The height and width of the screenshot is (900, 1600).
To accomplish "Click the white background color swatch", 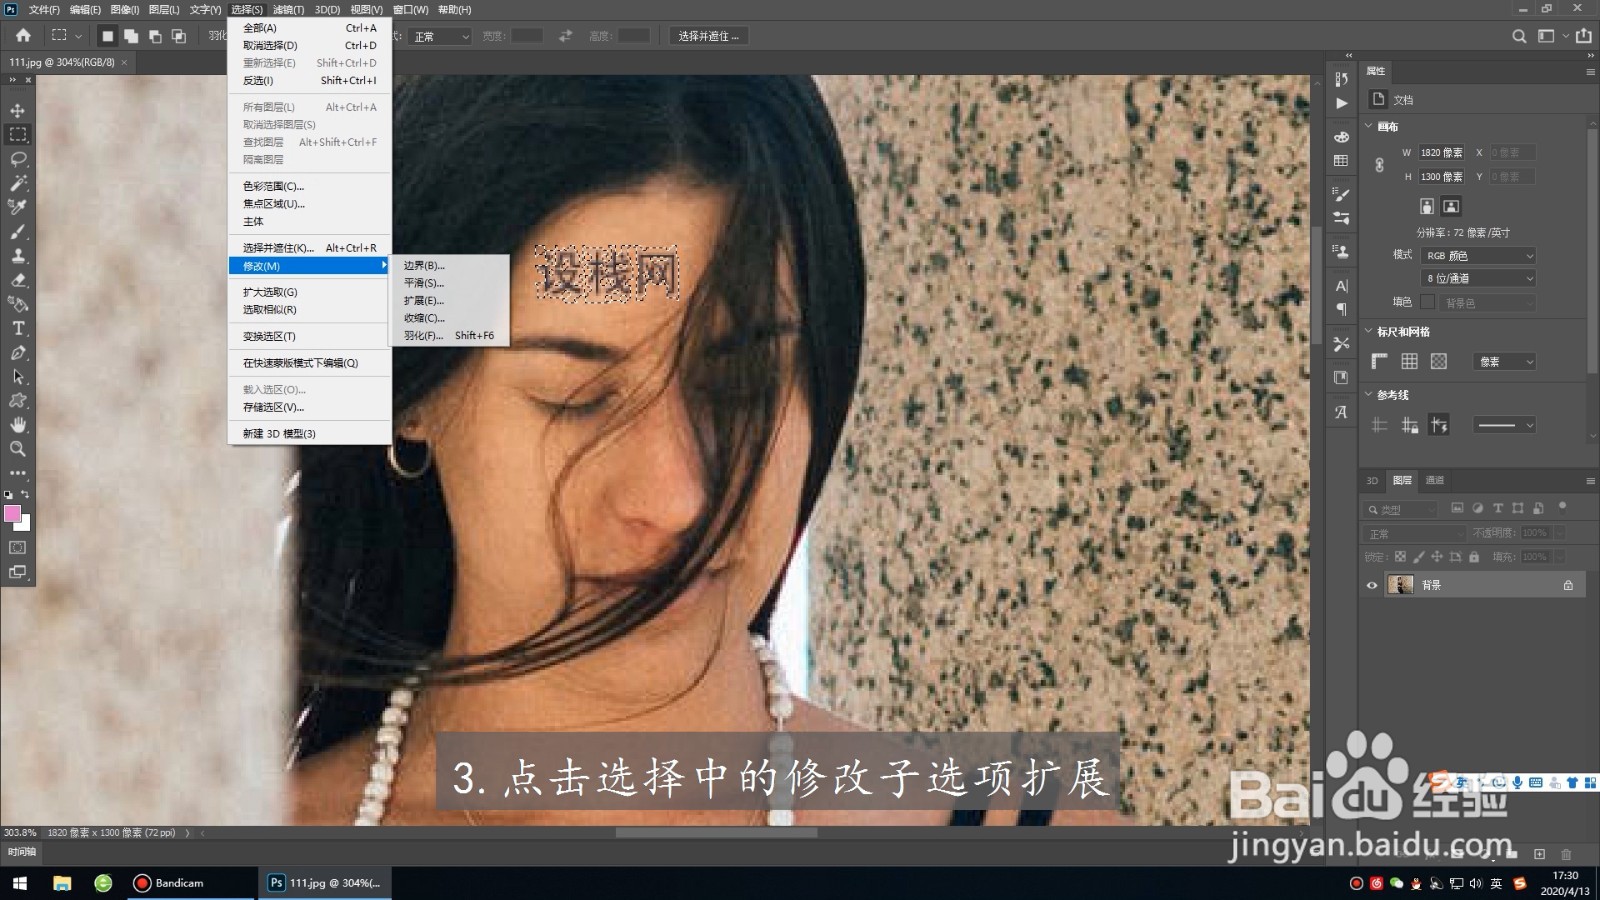I will tap(25, 524).
